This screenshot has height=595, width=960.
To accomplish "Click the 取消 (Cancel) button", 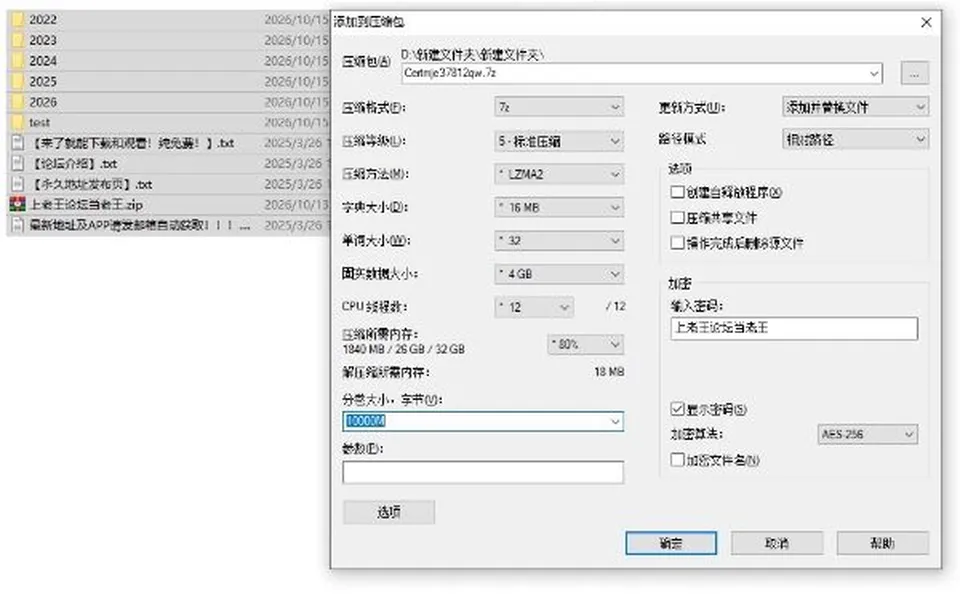I will [777, 543].
